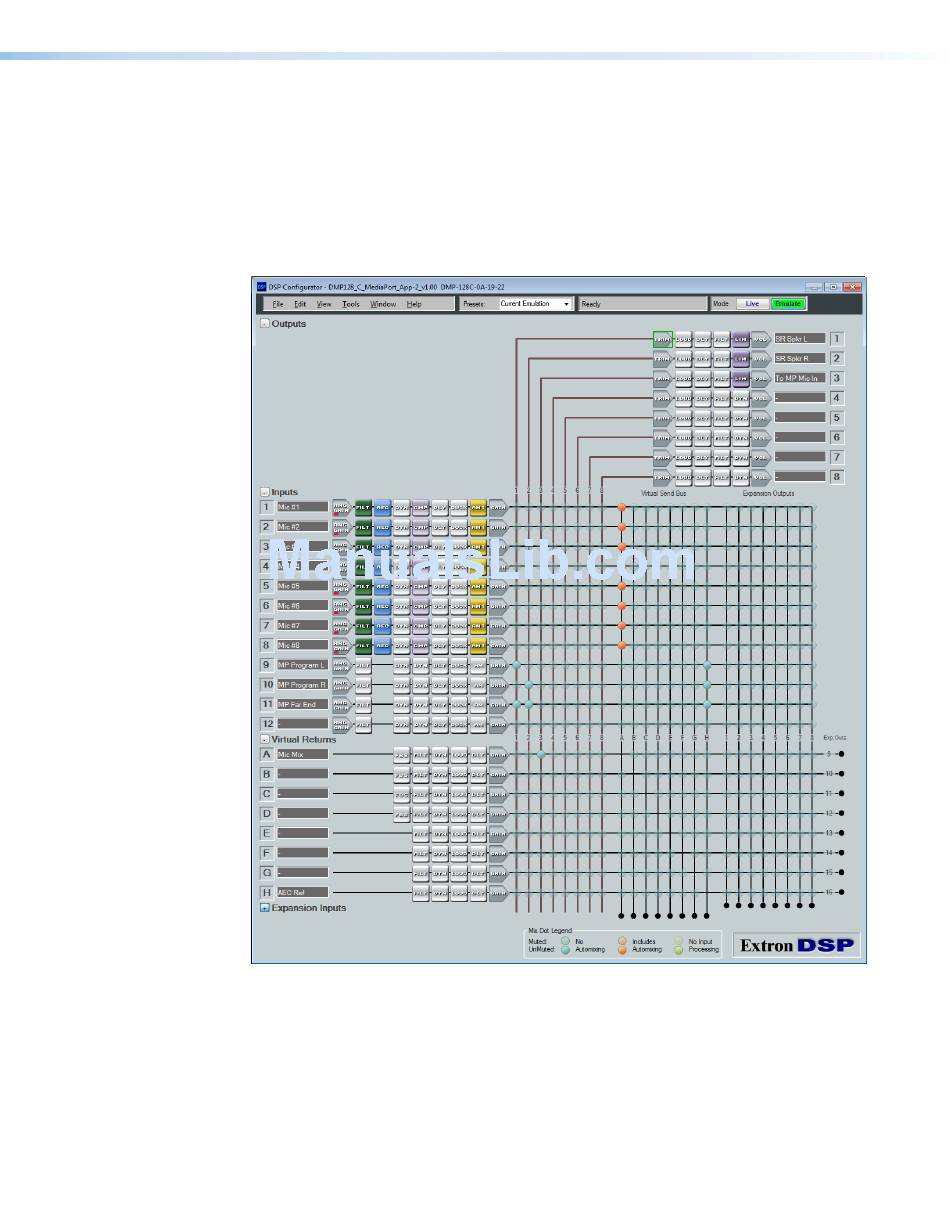This screenshot has height=1229, width=950.
Task: Collapse the Outputs section
Action: (x=265, y=324)
